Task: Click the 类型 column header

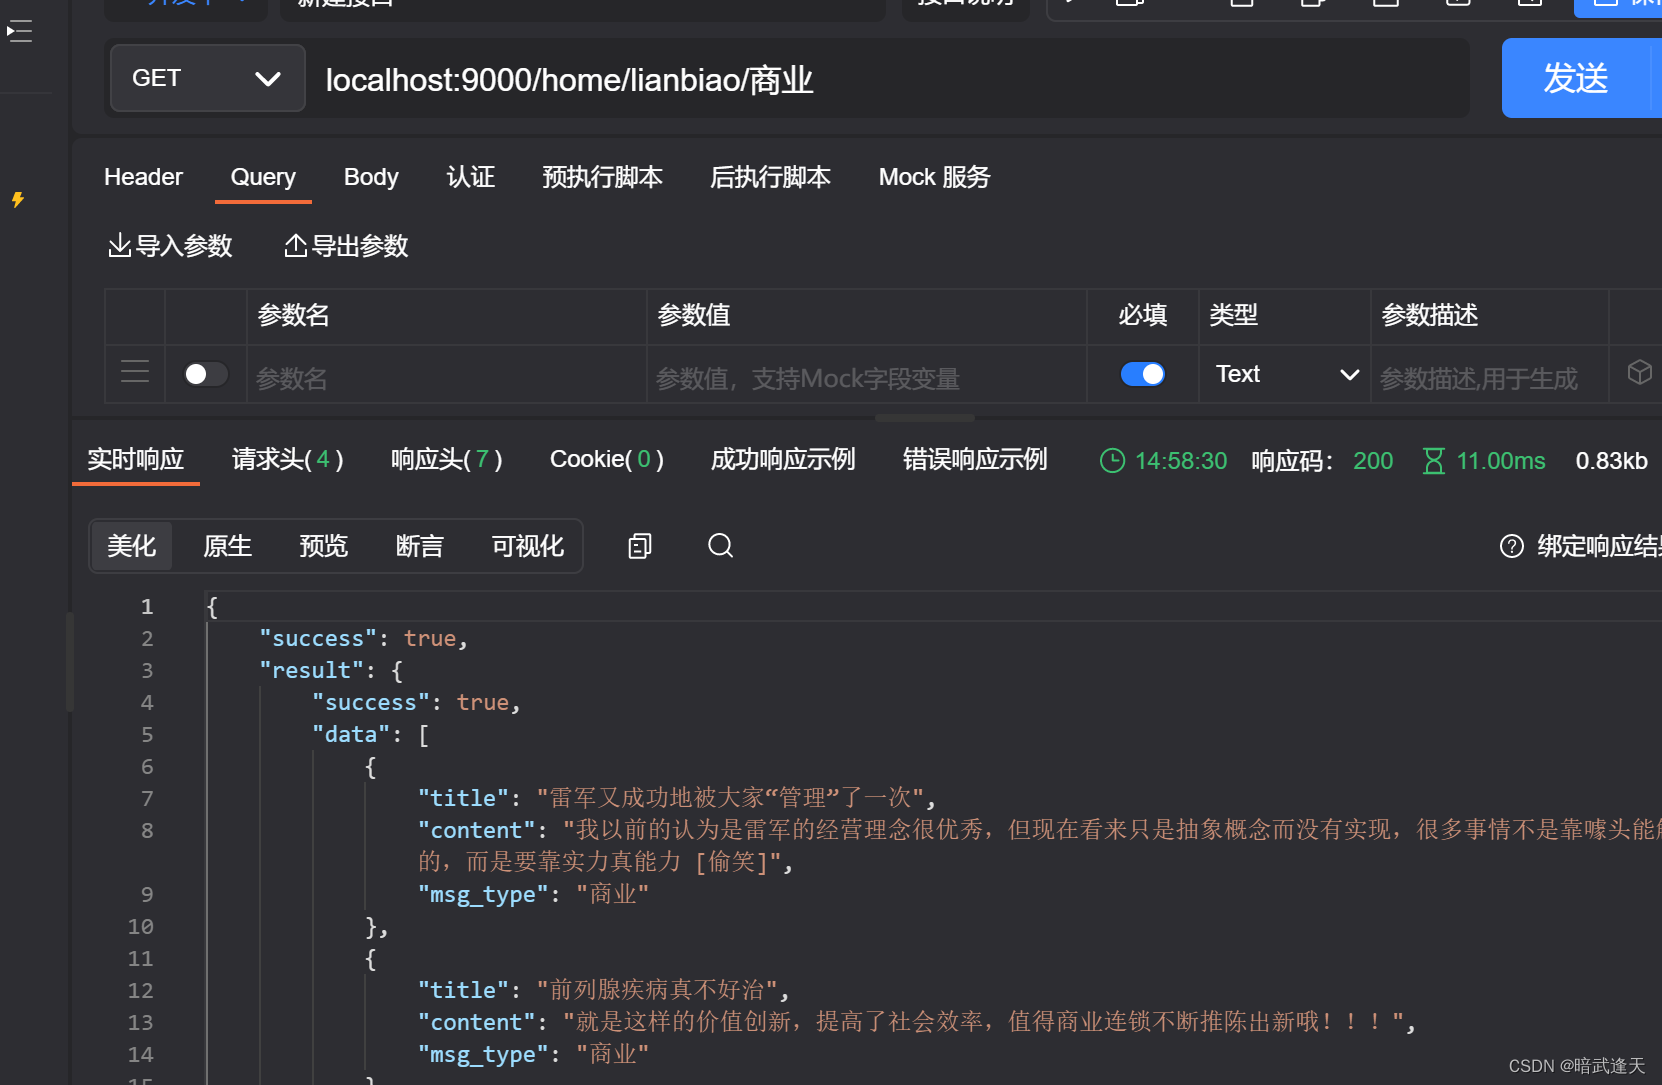Action: coord(1234,315)
